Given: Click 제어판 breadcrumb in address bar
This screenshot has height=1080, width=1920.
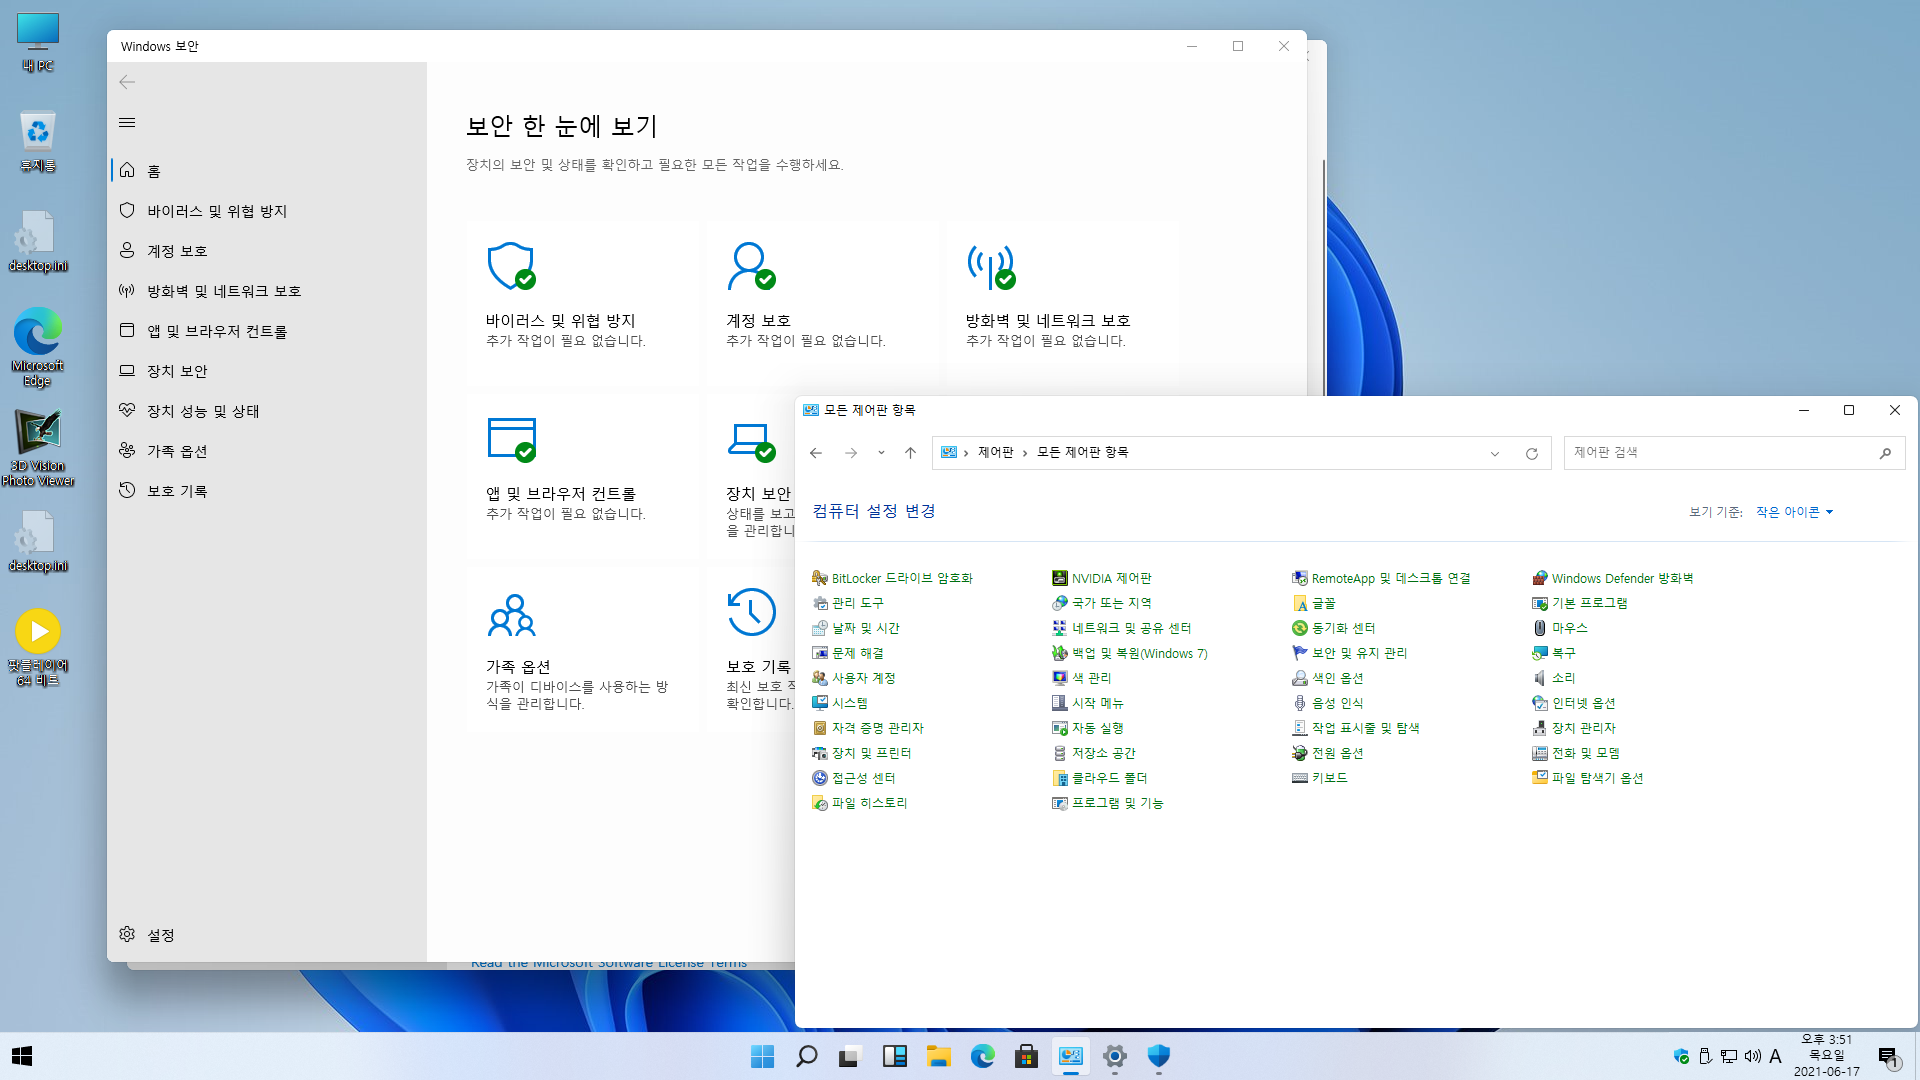Looking at the screenshot, I should click(x=995, y=453).
